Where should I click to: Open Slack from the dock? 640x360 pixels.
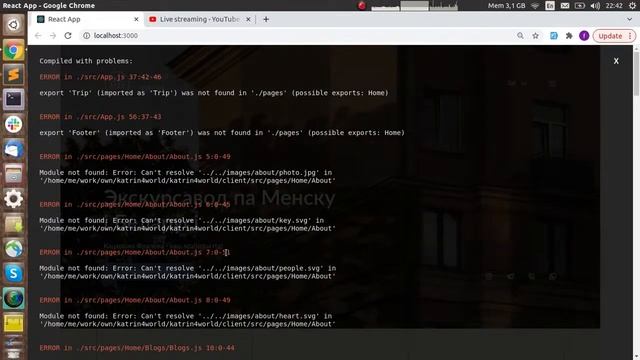[x=13, y=124]
